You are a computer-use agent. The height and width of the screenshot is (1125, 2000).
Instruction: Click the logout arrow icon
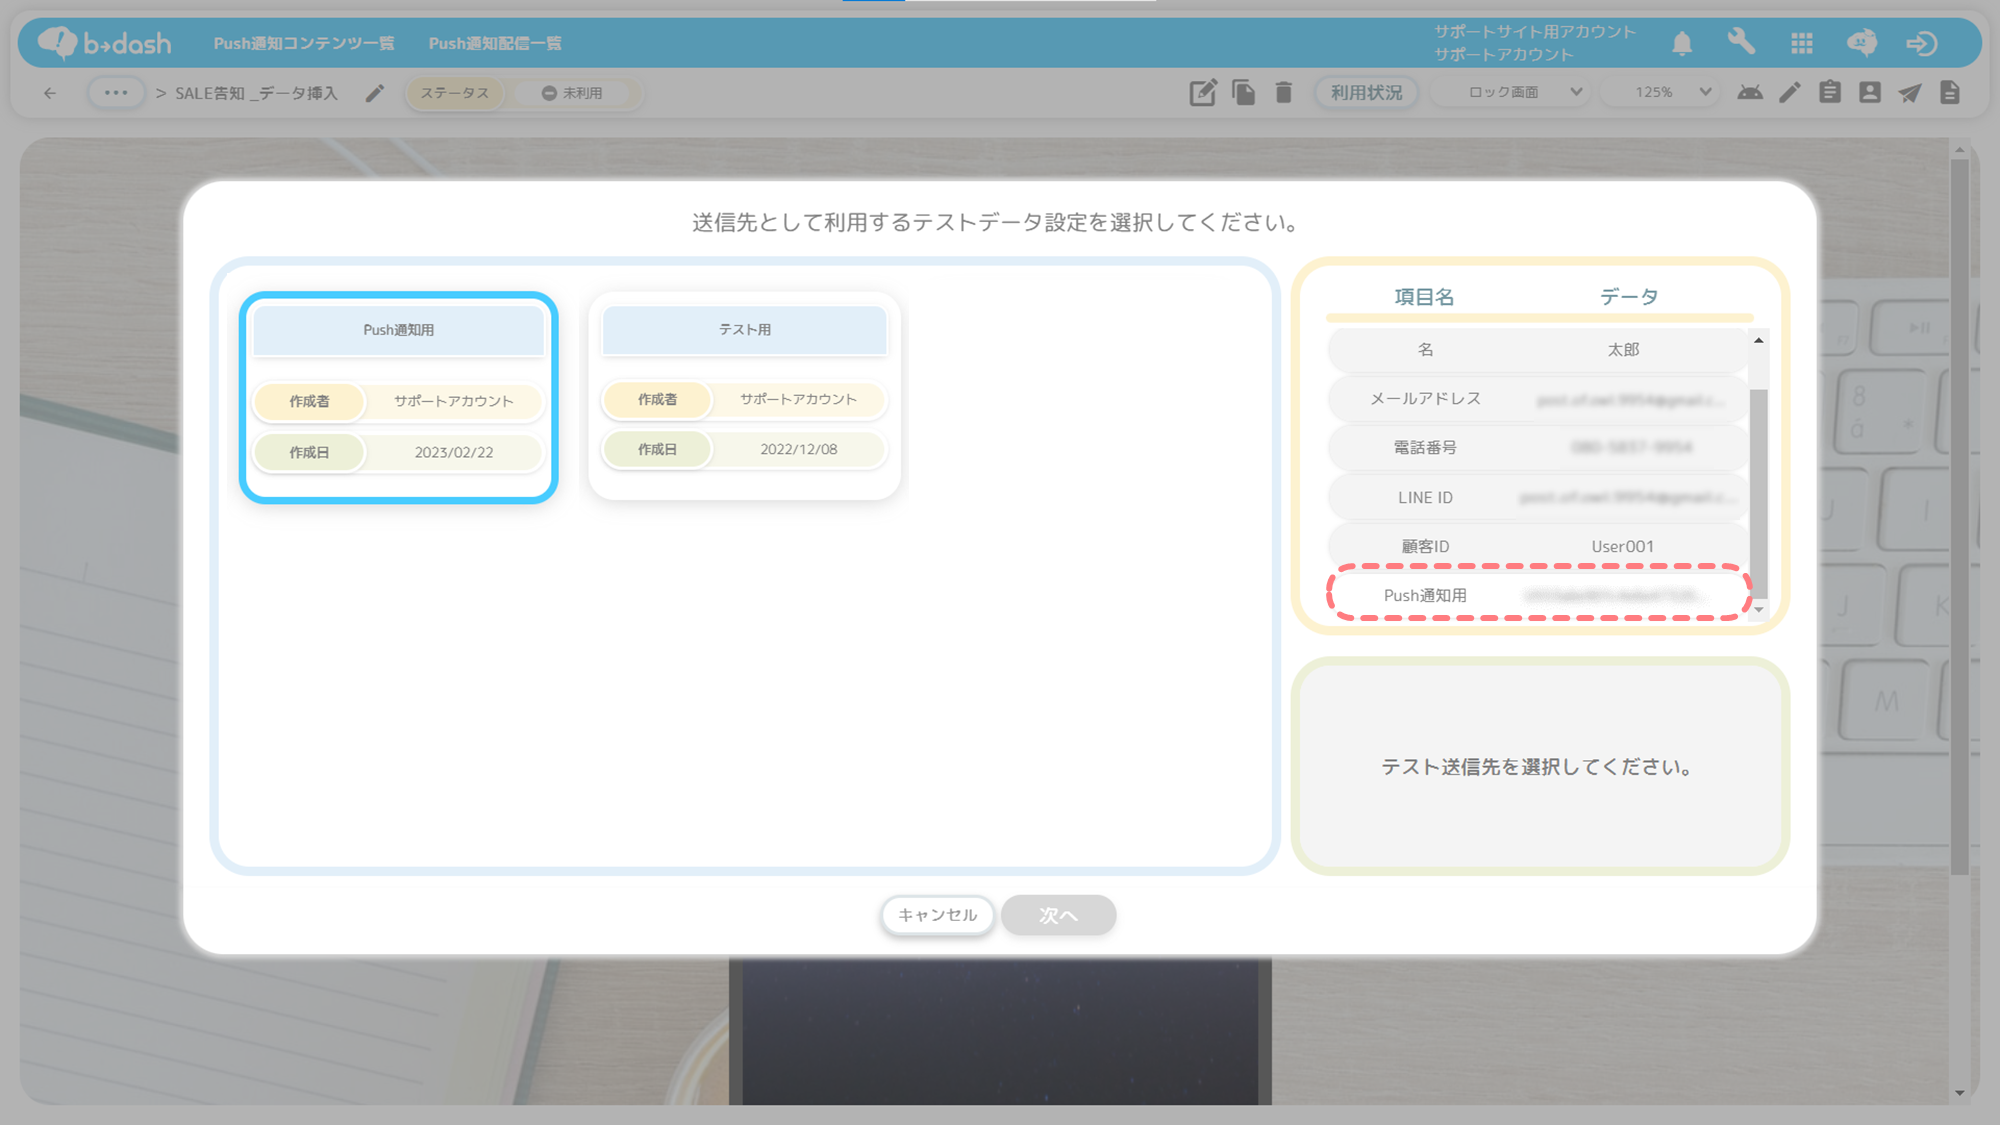click(1921, 43)
